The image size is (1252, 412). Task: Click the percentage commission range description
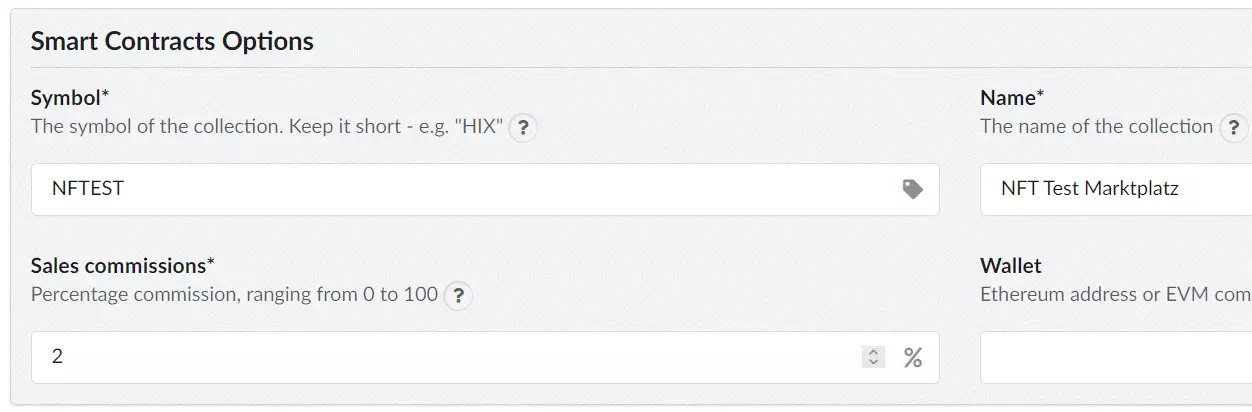click(235, 295)
